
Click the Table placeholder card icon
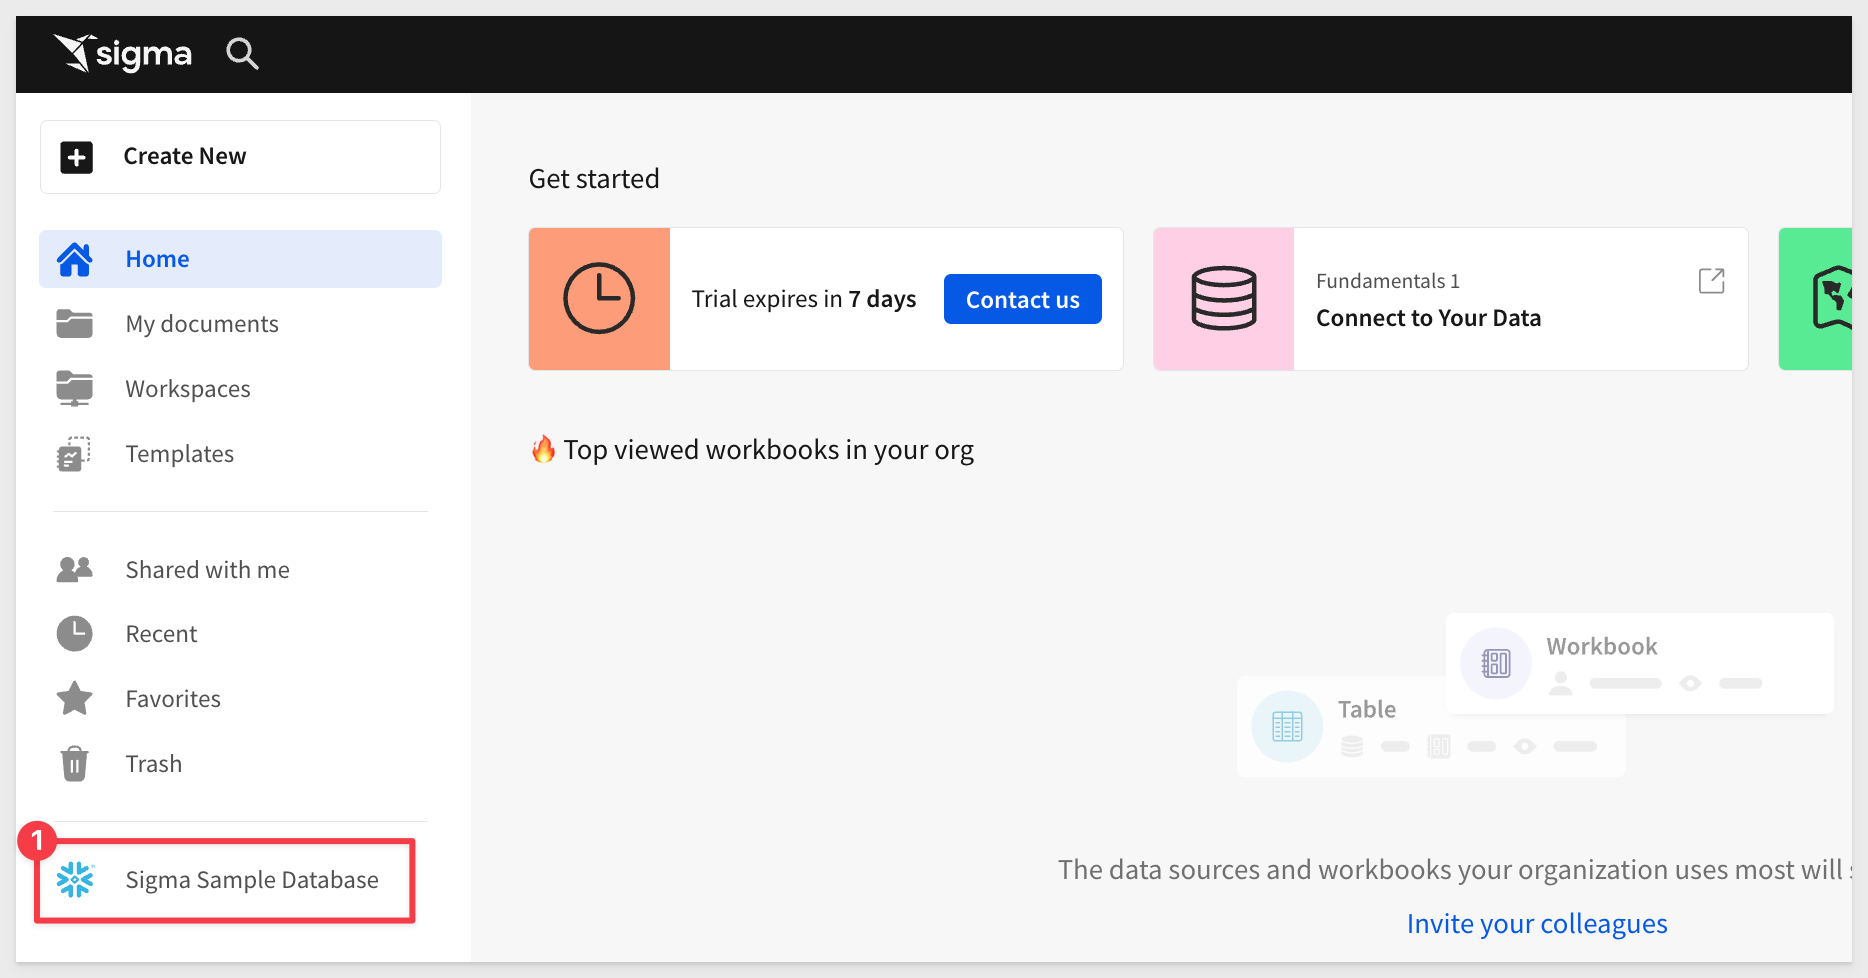coord(1287,726)
